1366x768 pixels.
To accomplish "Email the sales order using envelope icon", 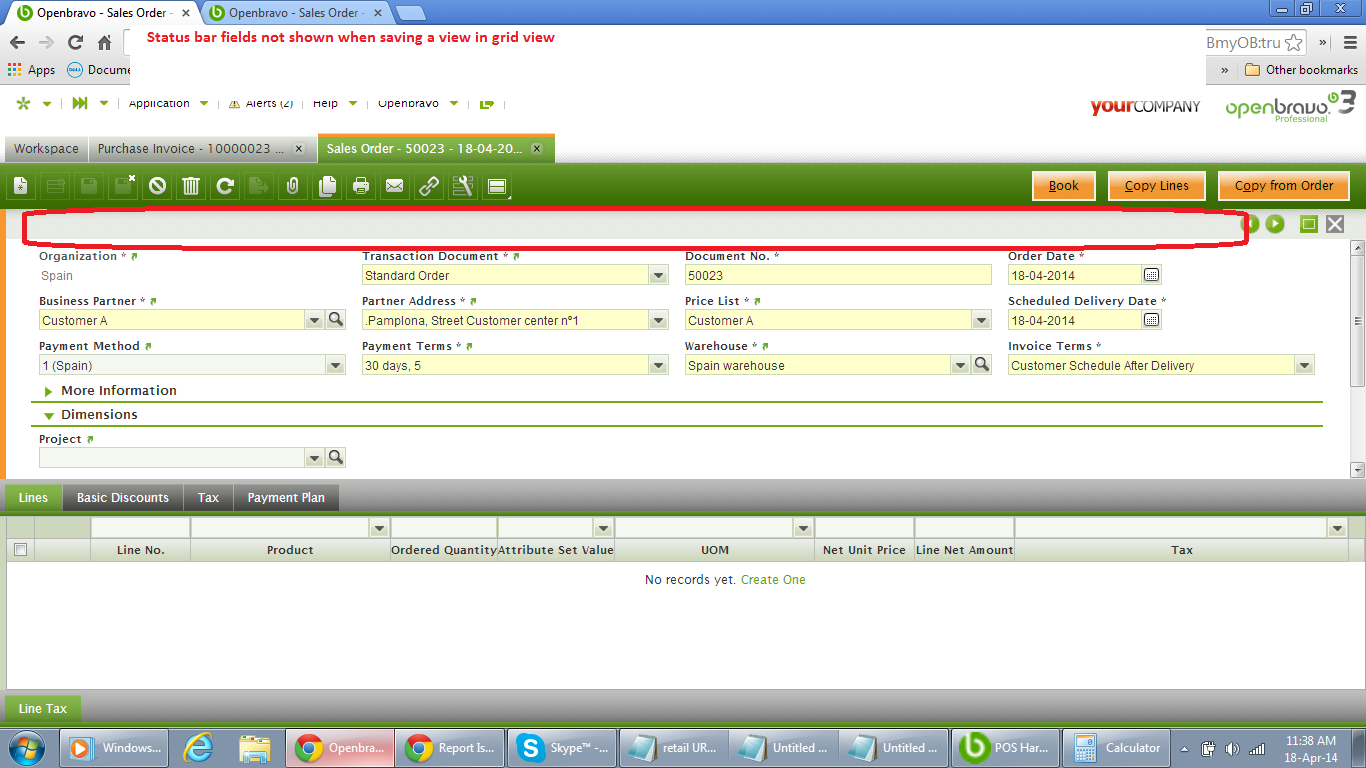I will [395, 186].
